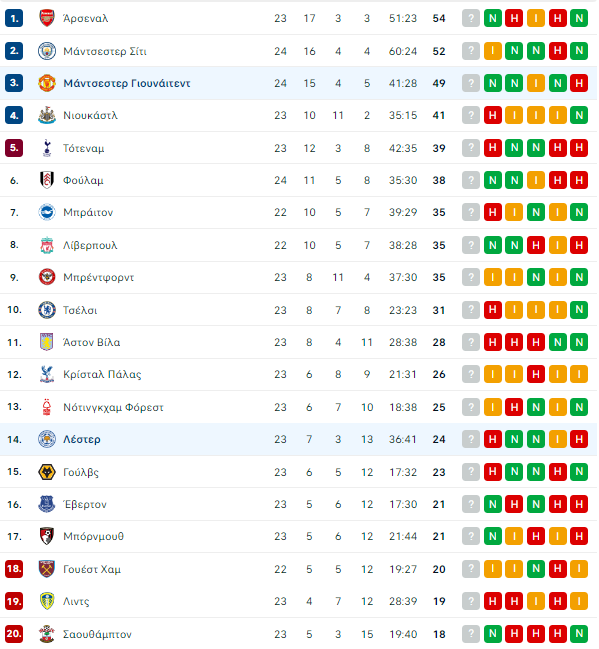Click Southampton's grey question mark box
The height and width of the screenshot is (649, 599).
coord(471,634)
